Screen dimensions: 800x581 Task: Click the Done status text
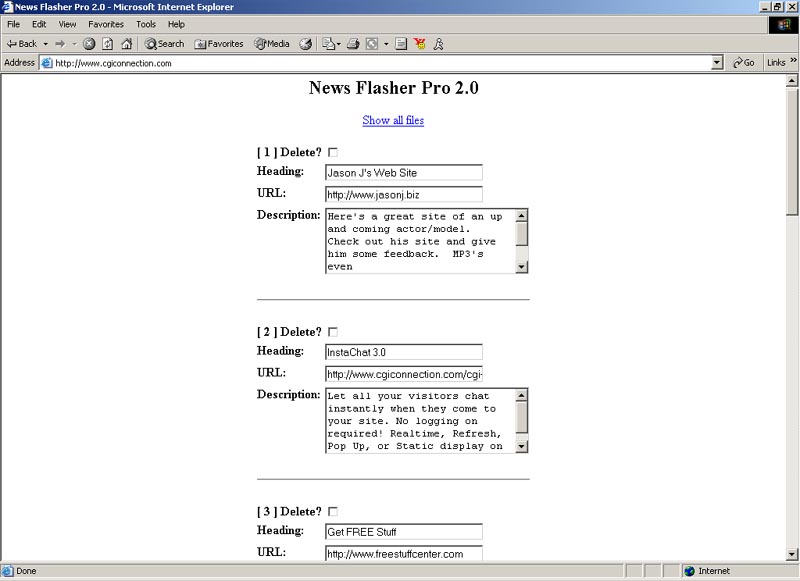click(26, 571)
